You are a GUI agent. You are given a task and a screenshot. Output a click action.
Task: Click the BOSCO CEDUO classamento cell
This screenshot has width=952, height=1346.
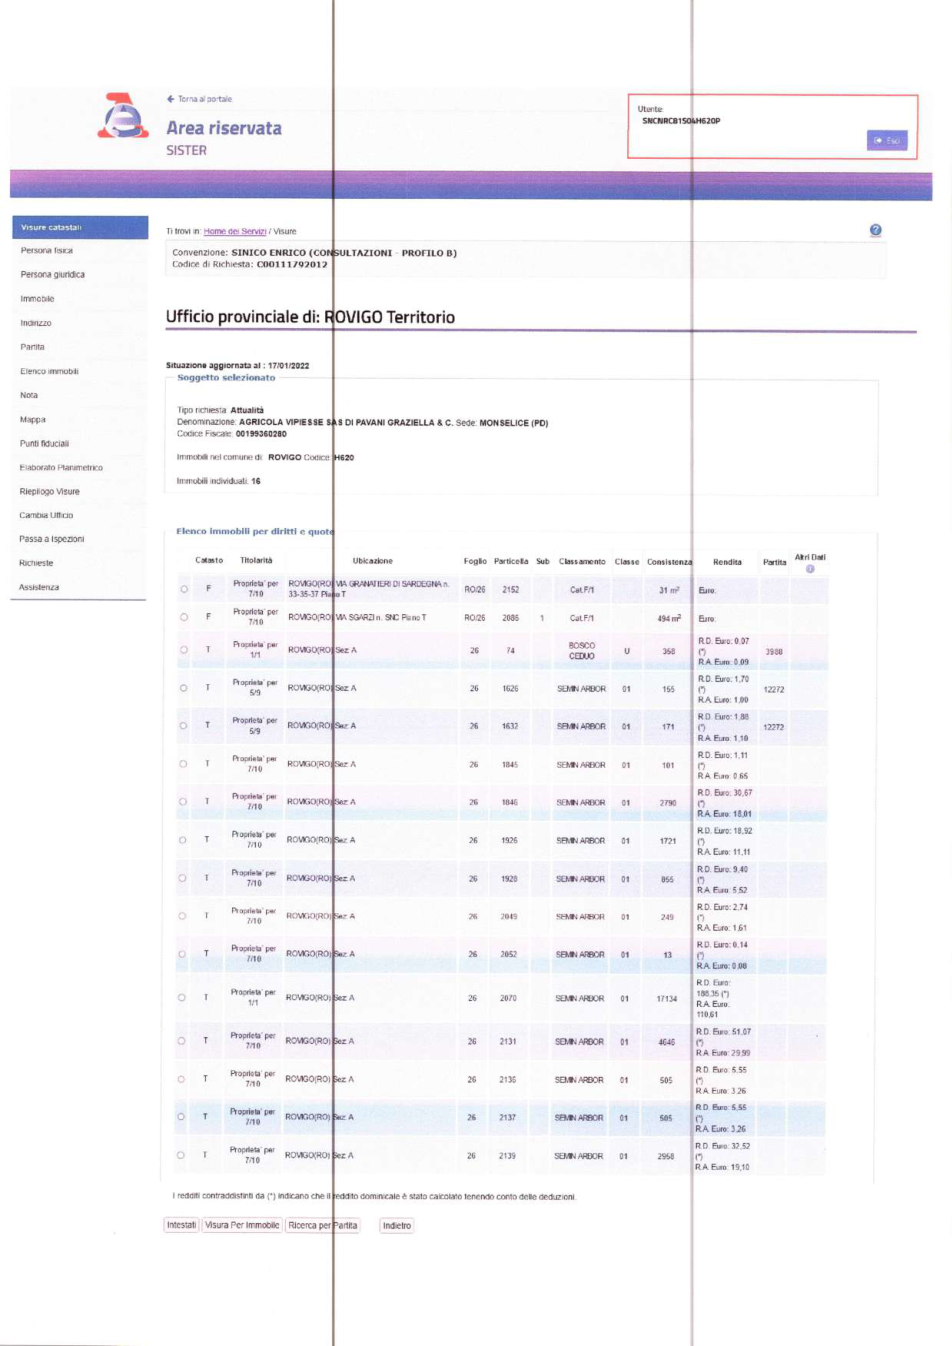click(582, 651)
